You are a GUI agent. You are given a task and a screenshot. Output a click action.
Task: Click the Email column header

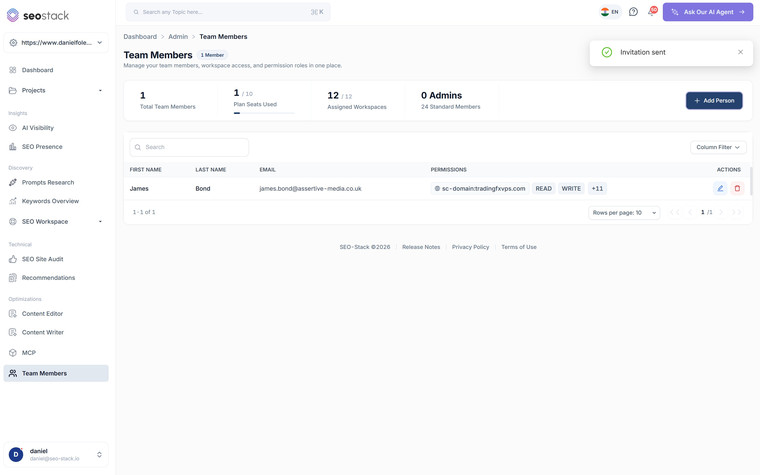(x=268, y=170)
